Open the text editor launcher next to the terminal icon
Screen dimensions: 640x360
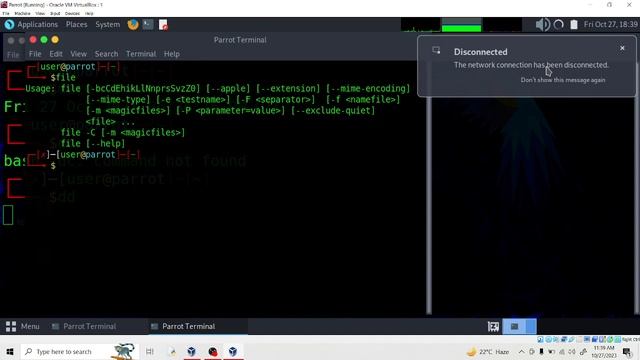(163, 24)
